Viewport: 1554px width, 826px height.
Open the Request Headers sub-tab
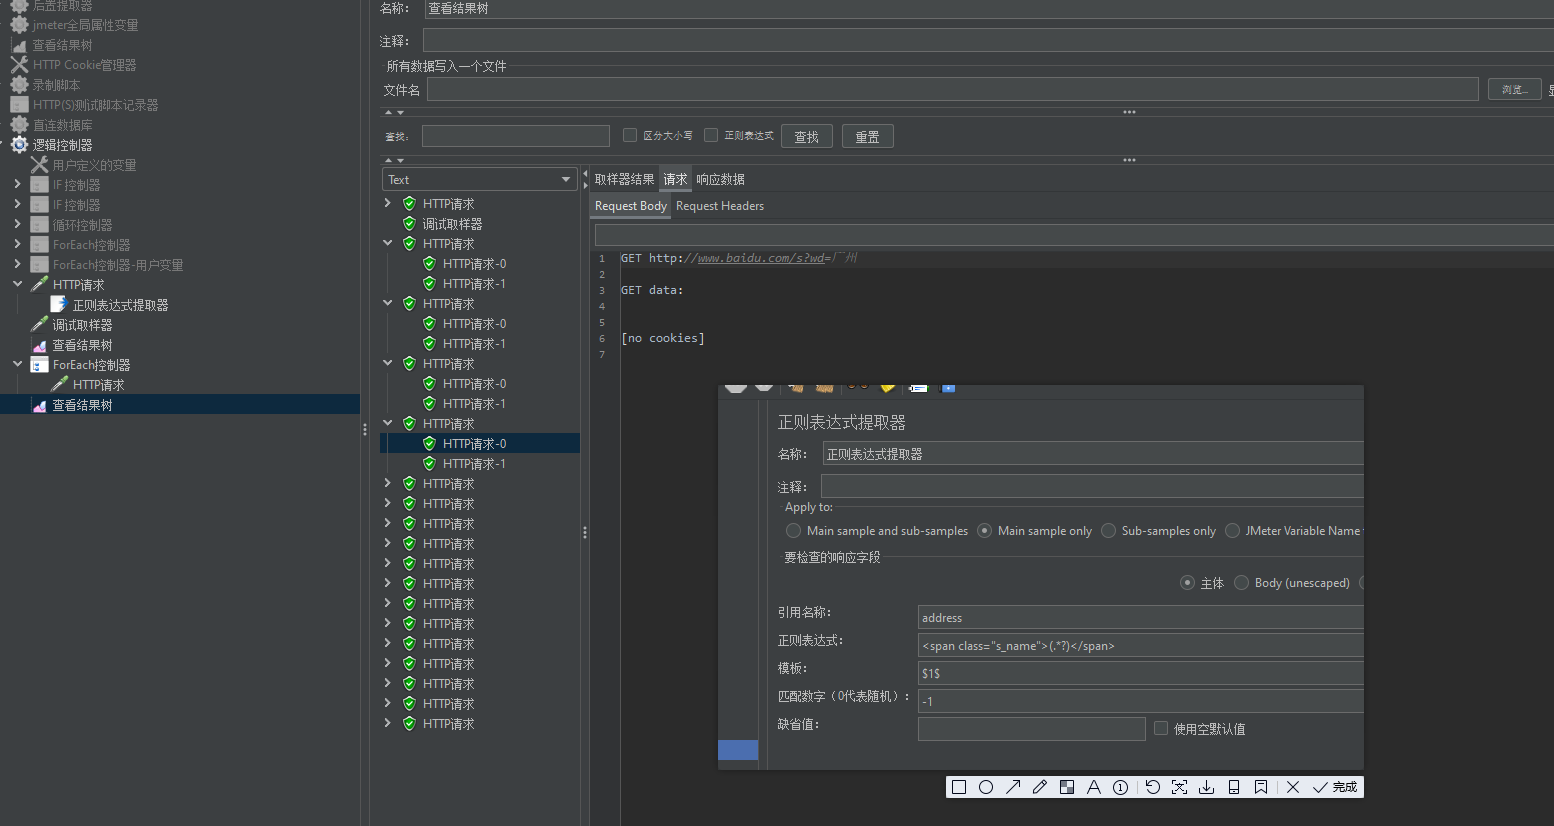point(720,206)
